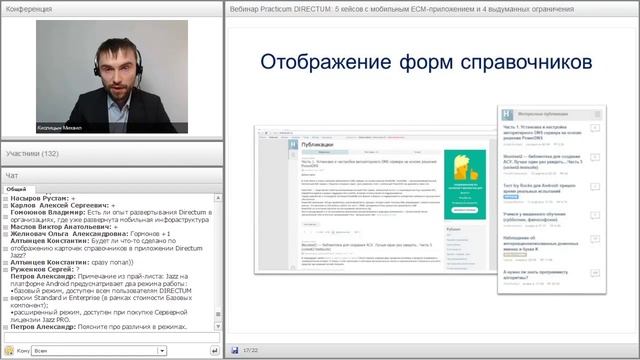Open the Кому recipient dropdown showing Всем
640x360 pixels.
(x=99, y=351)
